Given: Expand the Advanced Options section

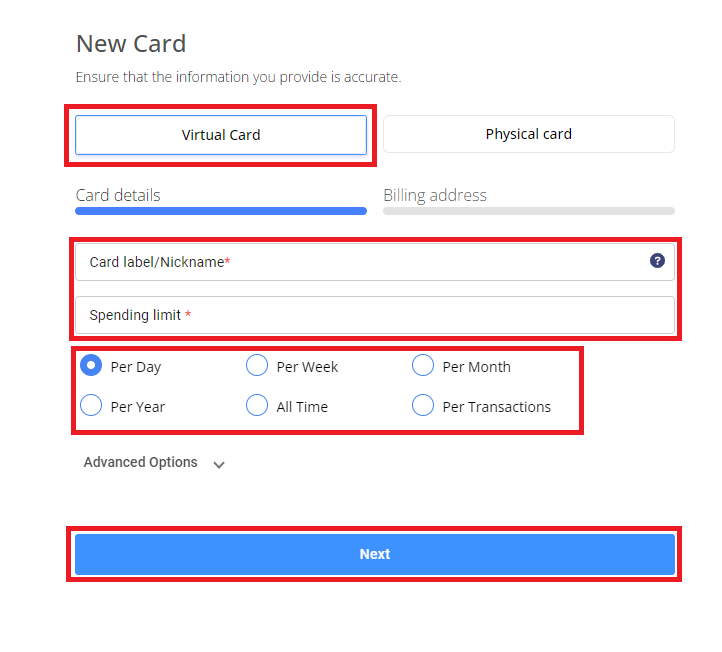Looking at the screenshot, I should click(x=140, y=462).
